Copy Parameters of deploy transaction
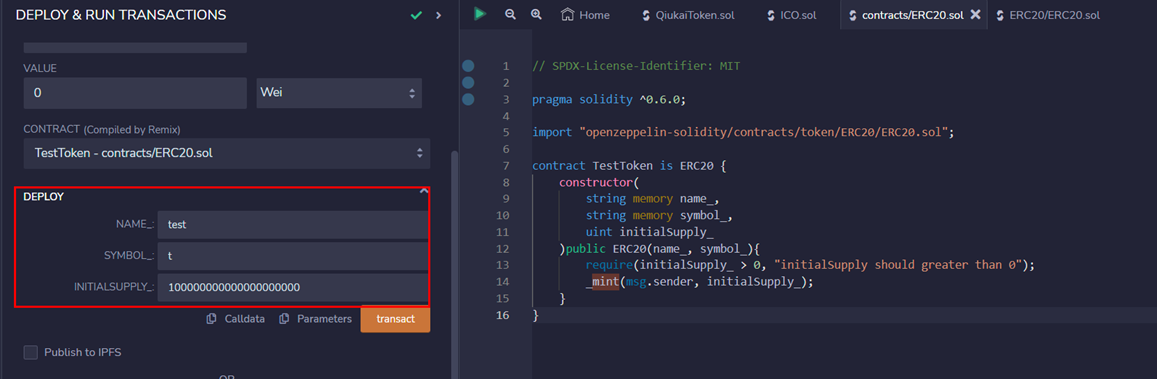Viewport: 1157px width, 379px height. (x=315, y=319)
